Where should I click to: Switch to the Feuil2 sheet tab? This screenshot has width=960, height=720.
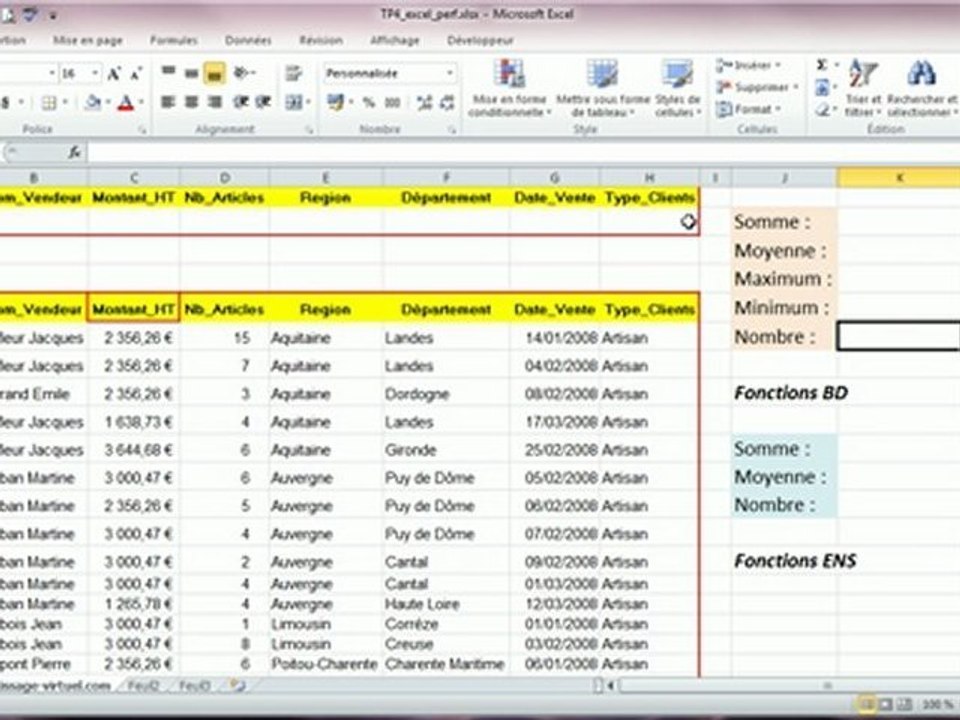(x=143, y=686)
